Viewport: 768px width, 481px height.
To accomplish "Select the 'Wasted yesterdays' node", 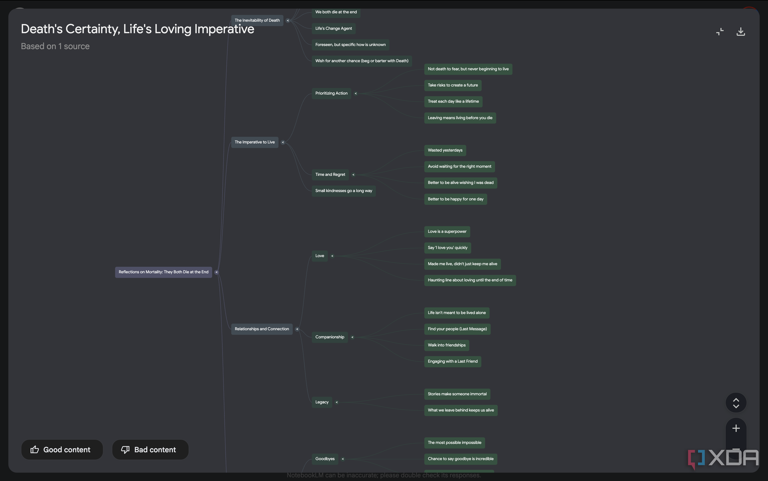I will click(x=445, y=150).
